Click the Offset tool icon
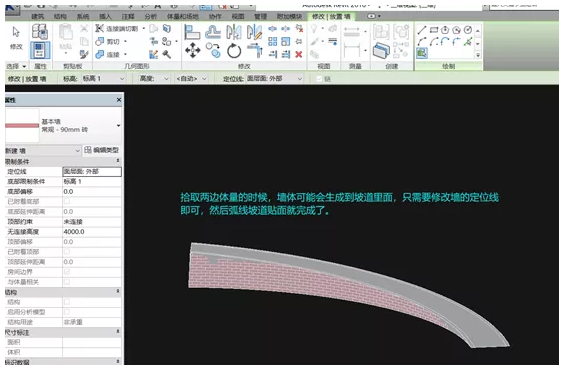The image size is (563, 367). point(213,32)
